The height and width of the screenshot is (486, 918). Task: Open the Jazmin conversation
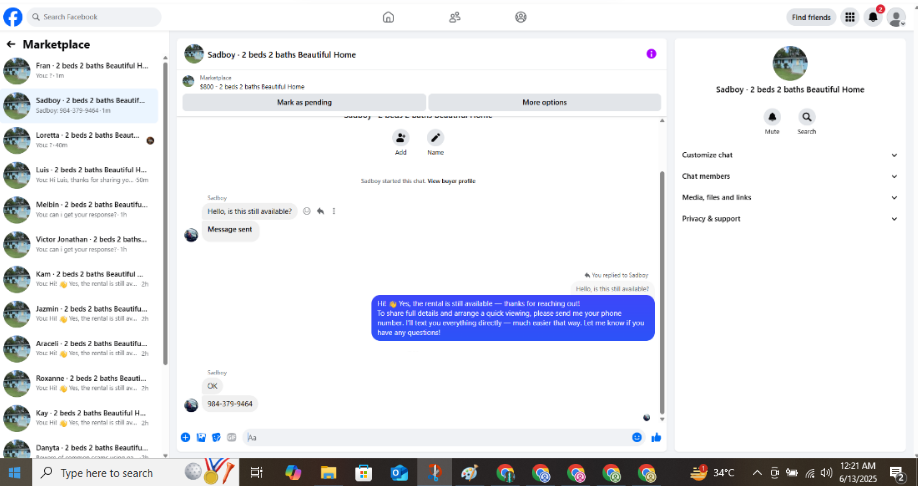coord(80,313)
